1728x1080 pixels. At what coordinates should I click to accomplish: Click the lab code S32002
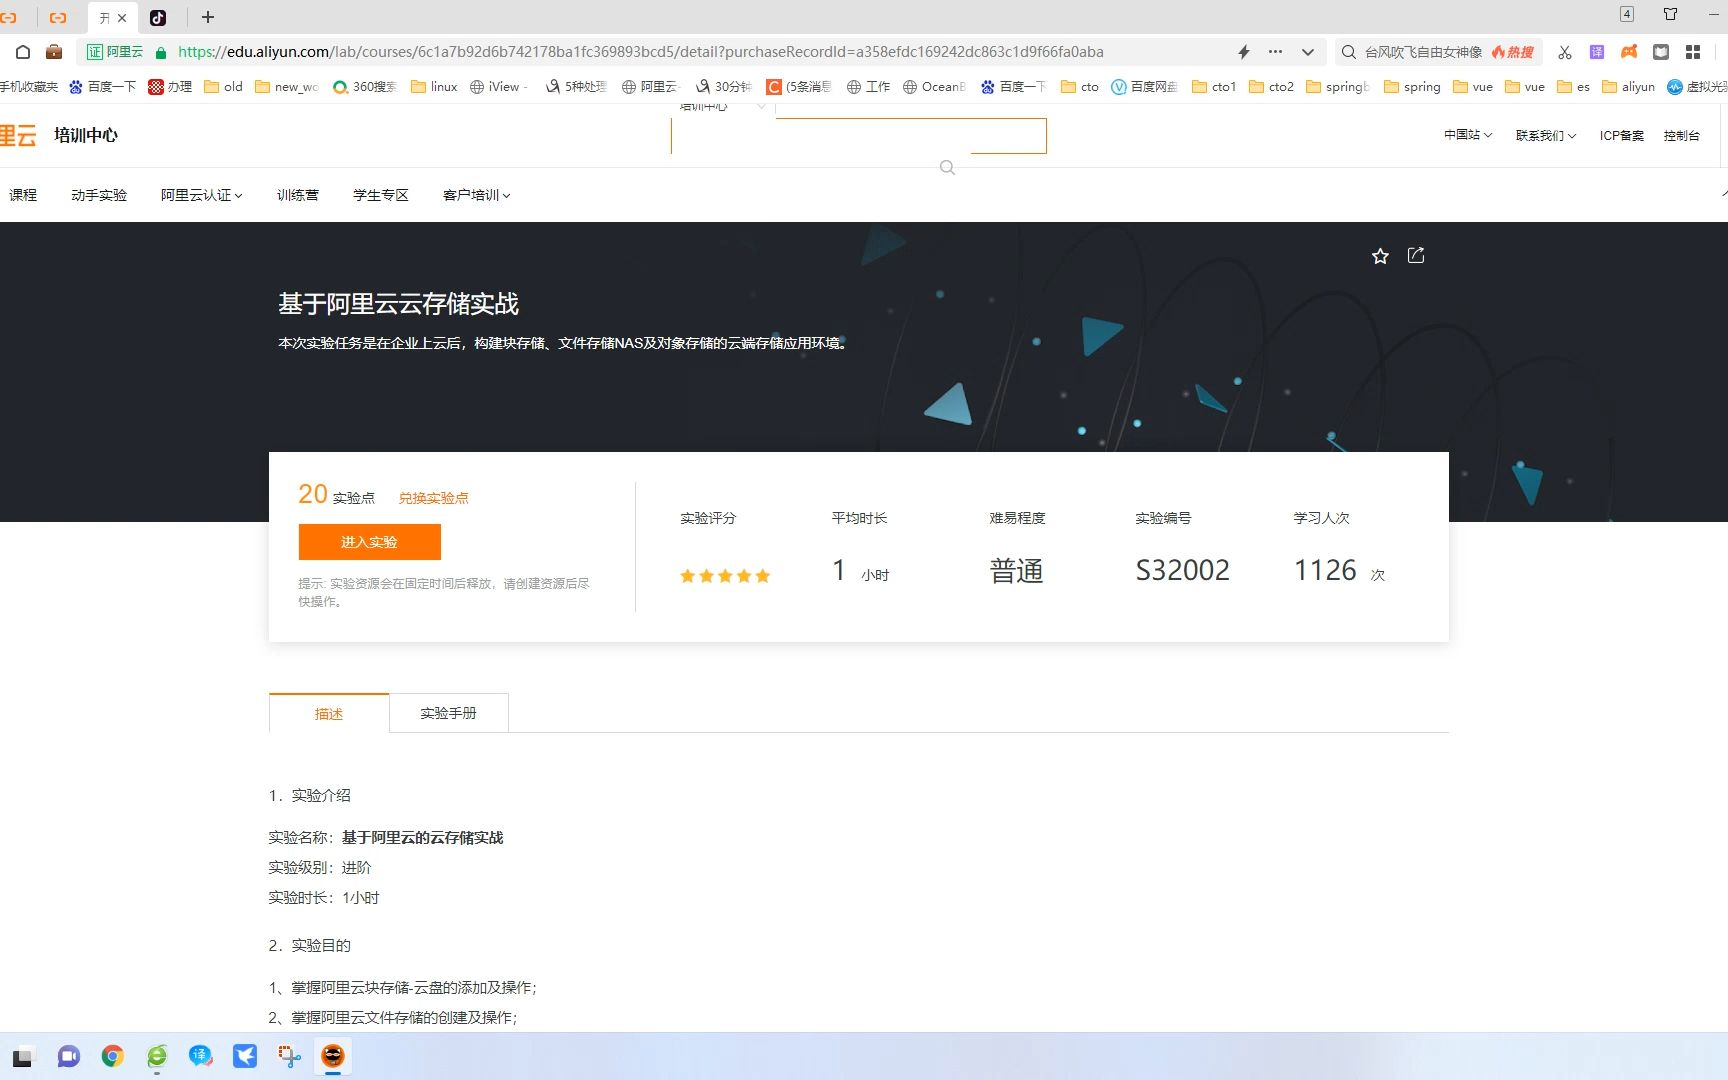tap(1182, 570)
